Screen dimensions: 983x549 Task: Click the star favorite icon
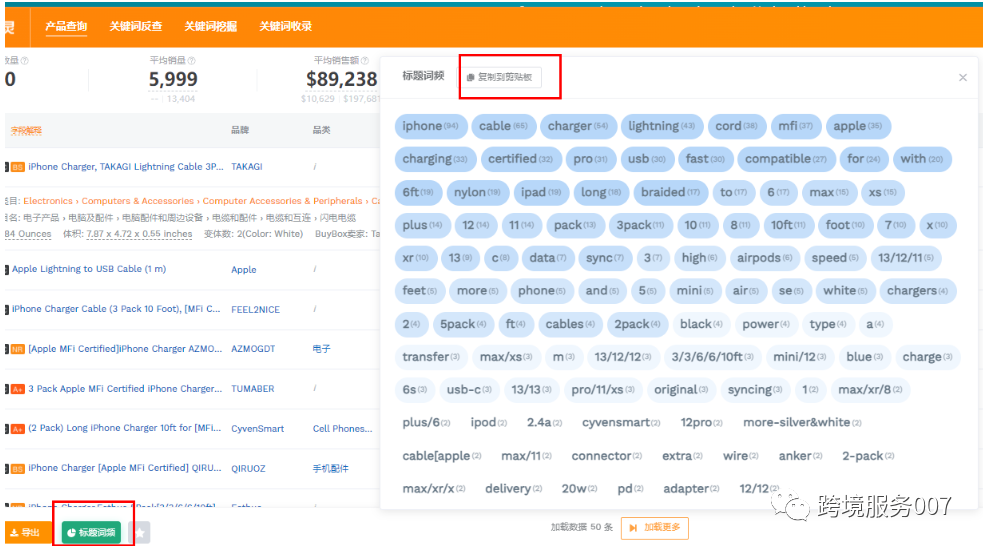pyautogui.click(x=140, y=533)
